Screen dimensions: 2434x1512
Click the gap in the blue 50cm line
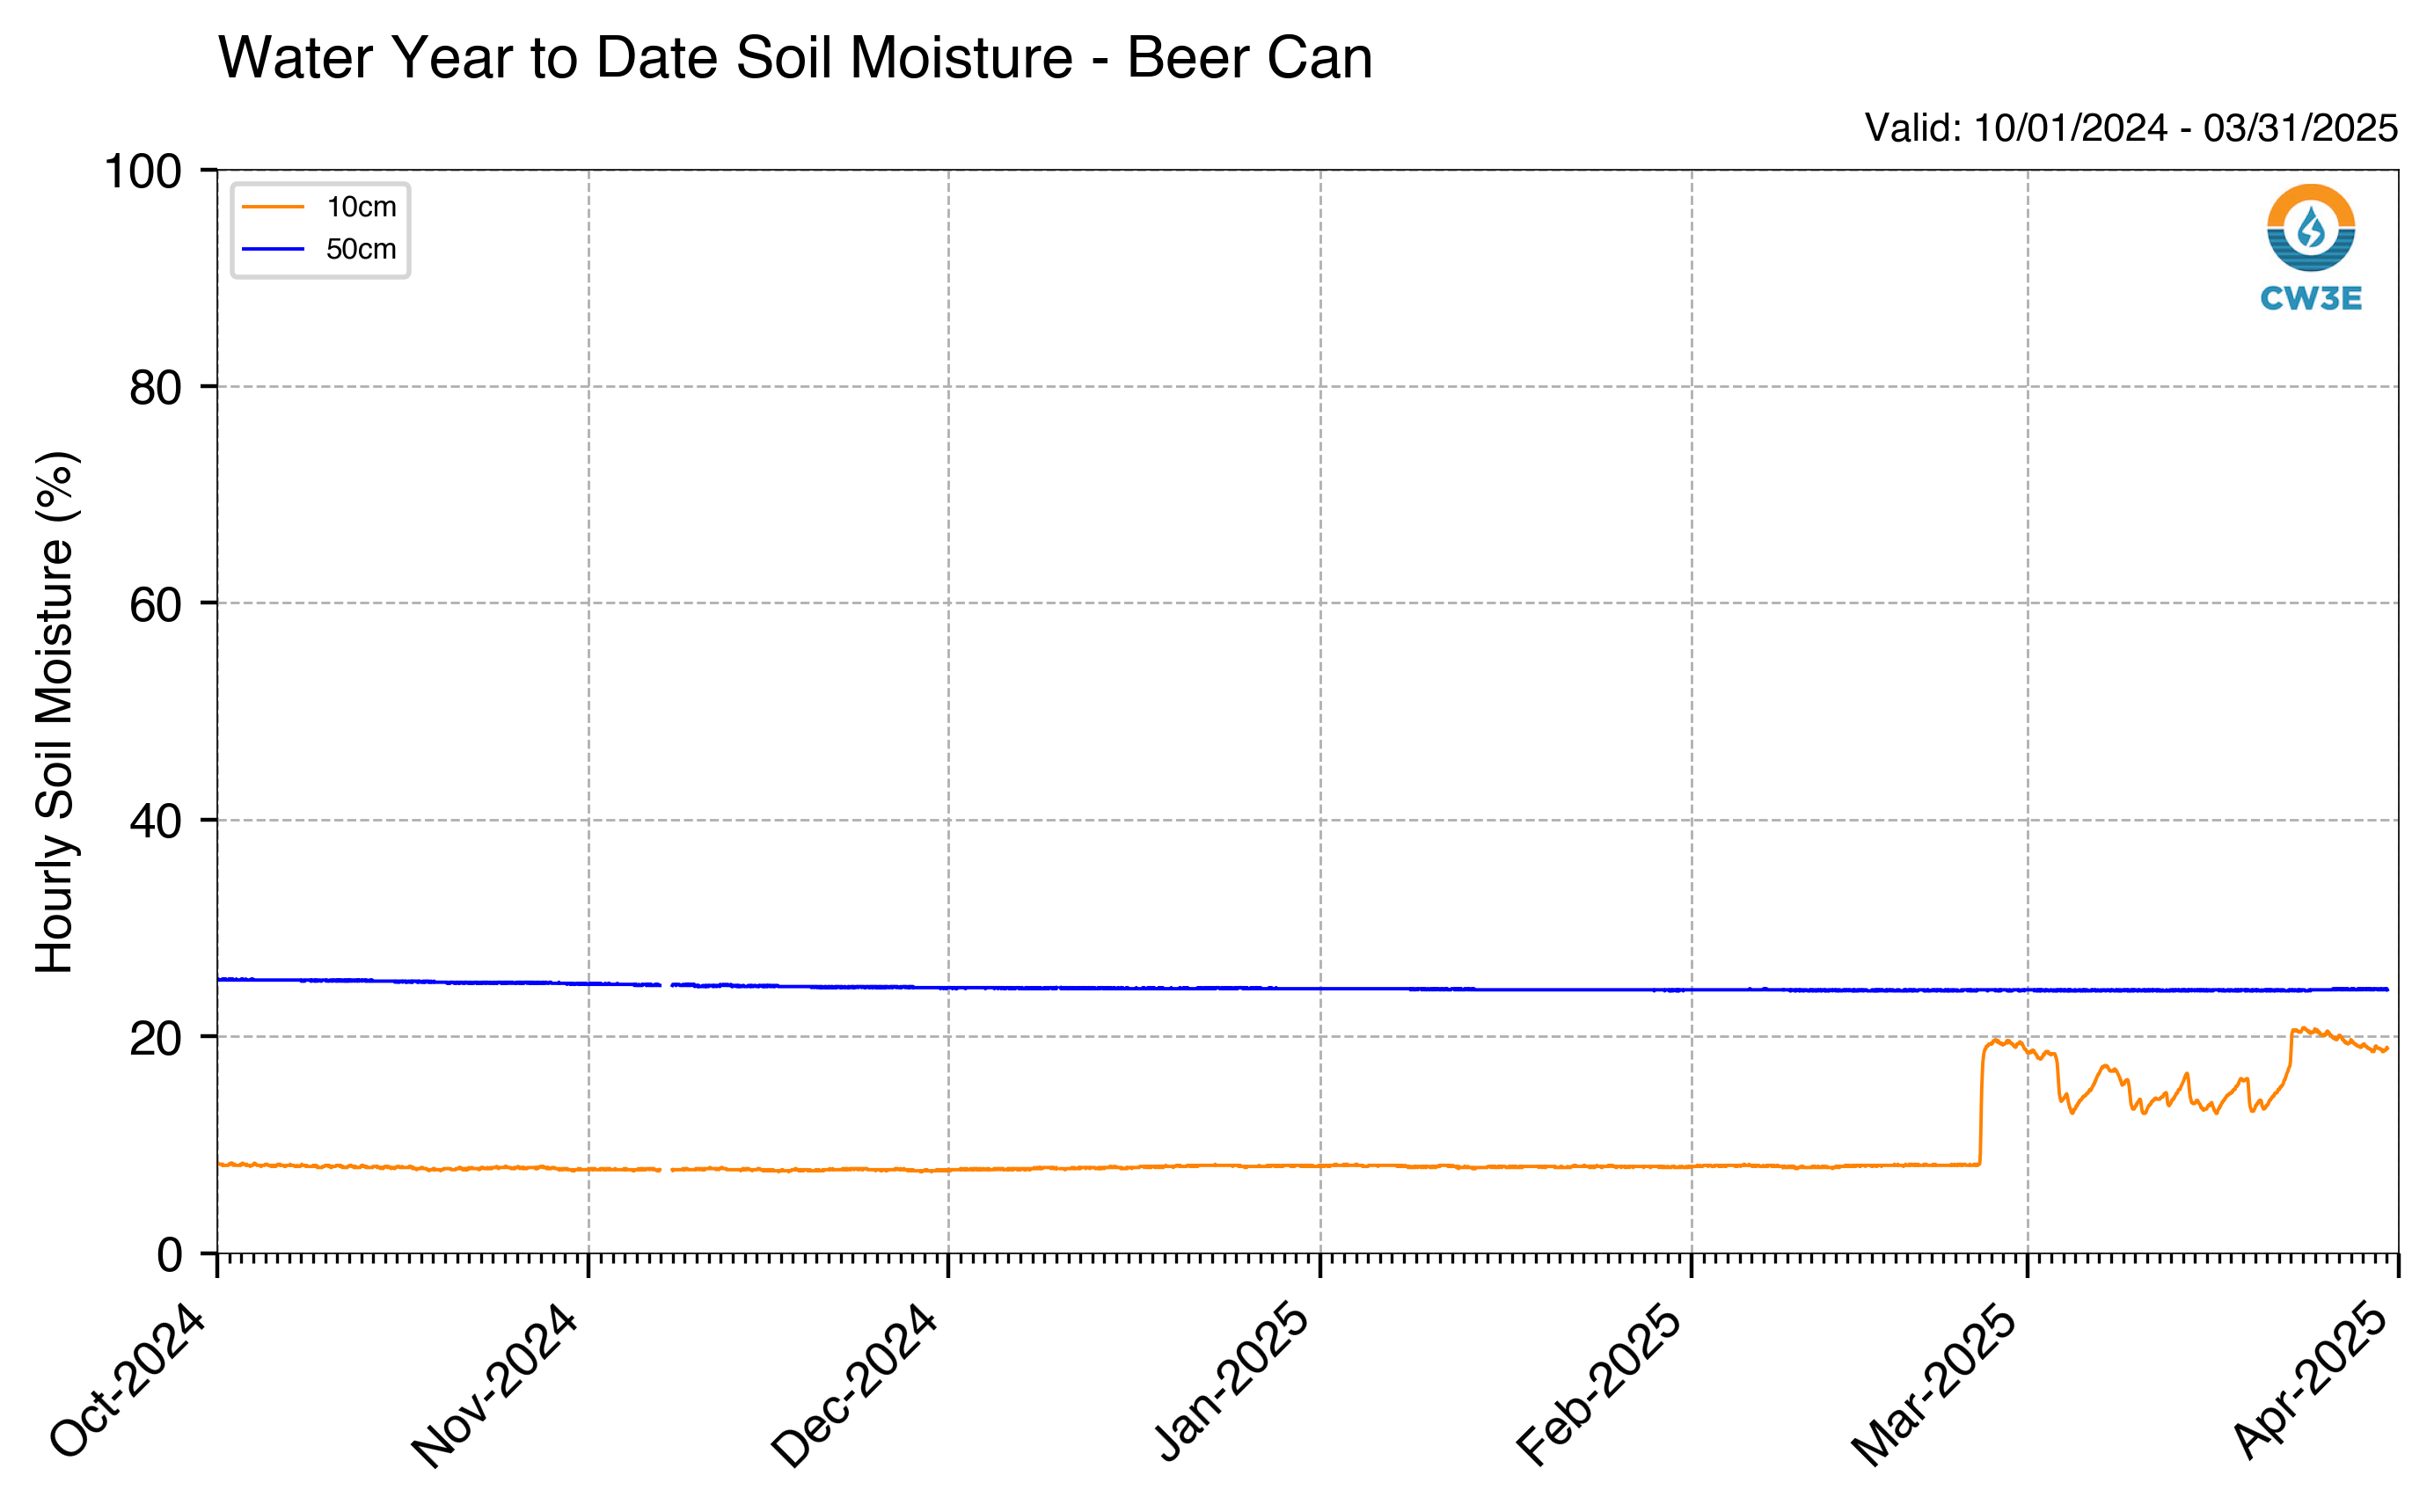[666, 985]
